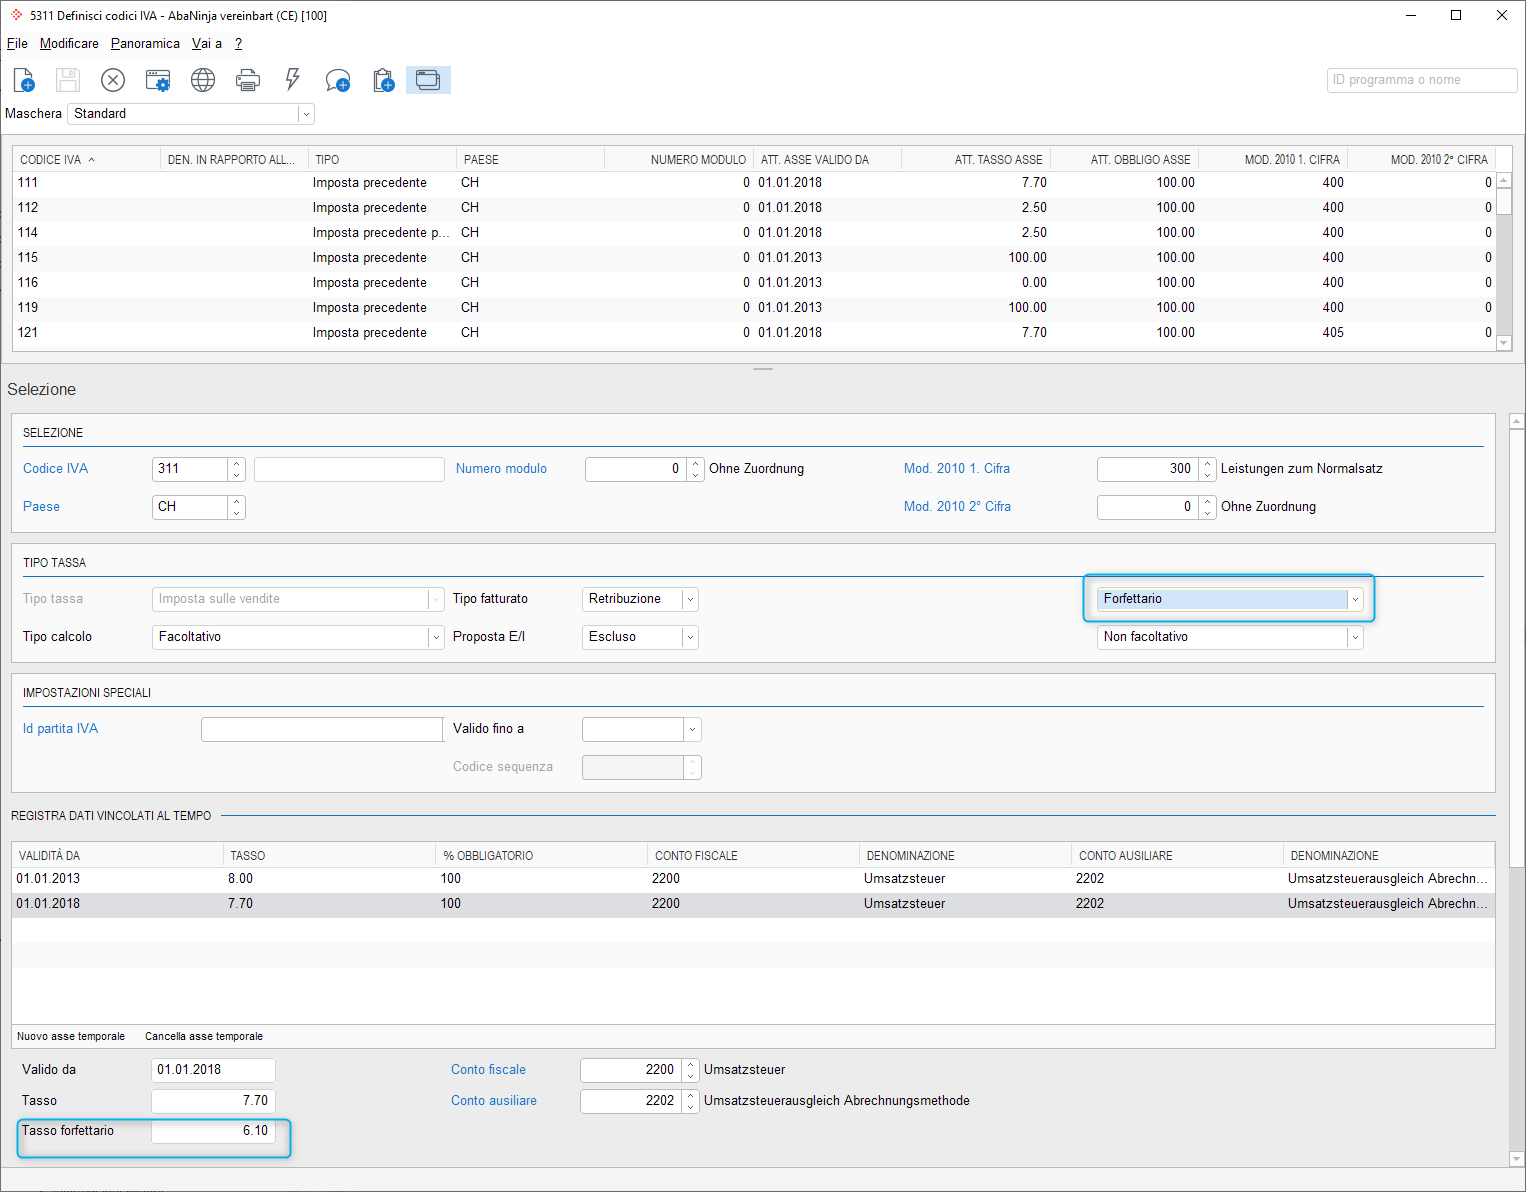This screenshot has width=1526, height=1192.
Task: Click the Tasso forfettario input field
Action: [213, 1131]
